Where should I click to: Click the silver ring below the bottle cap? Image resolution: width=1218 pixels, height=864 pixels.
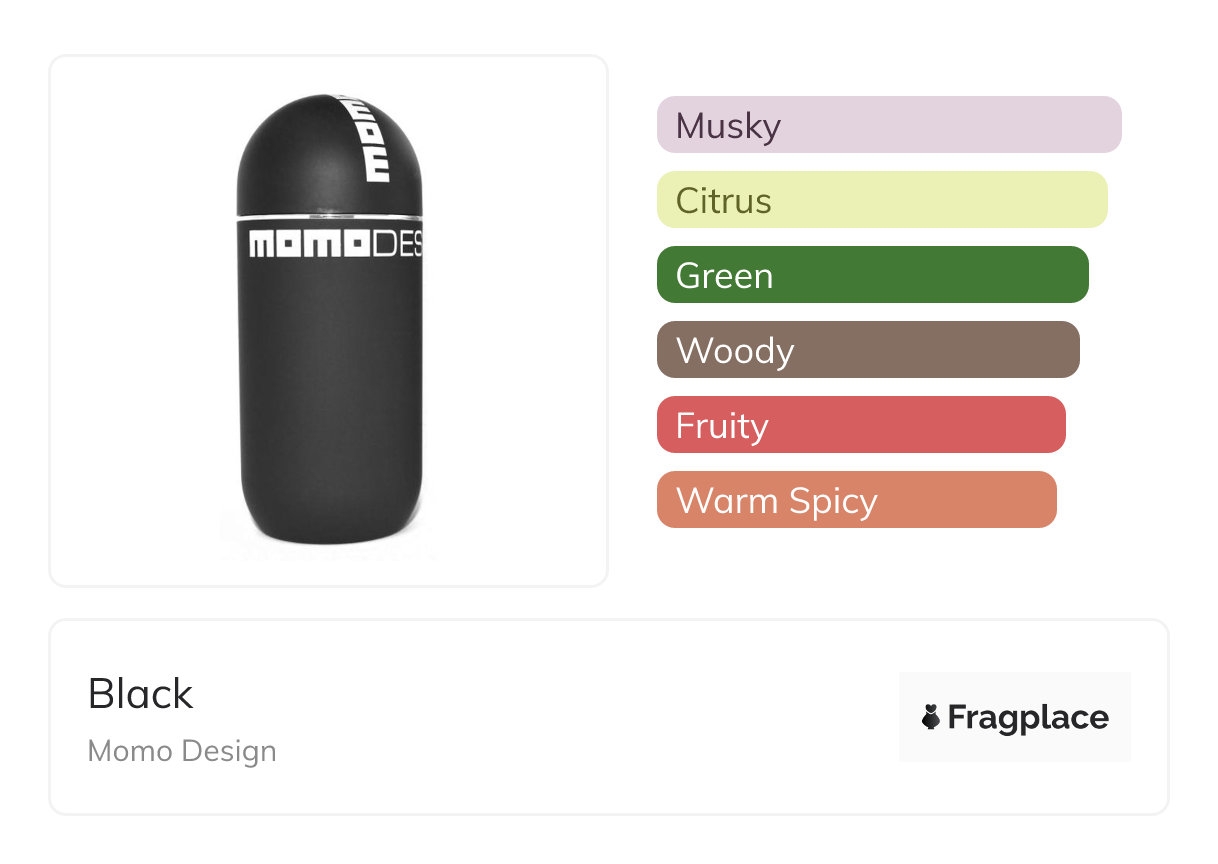[x=328, y=216]
